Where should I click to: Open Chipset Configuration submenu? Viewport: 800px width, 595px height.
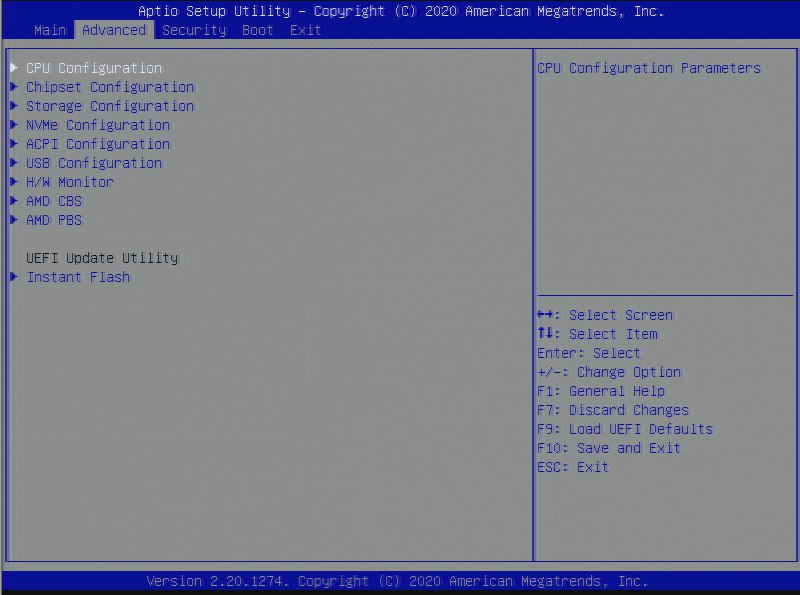tap(110, 87)
